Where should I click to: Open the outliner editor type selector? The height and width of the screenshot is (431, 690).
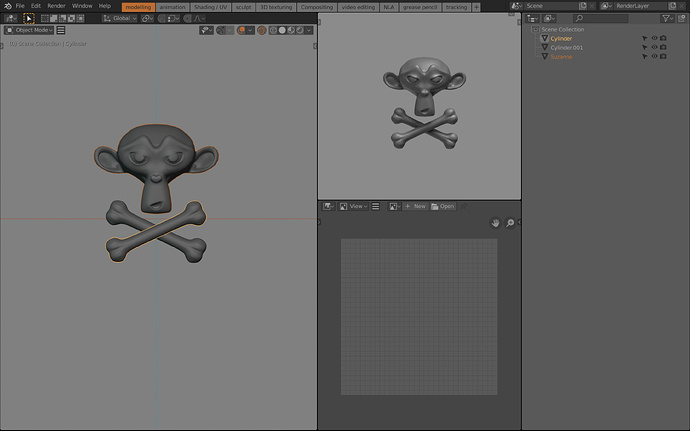[533, 18]
